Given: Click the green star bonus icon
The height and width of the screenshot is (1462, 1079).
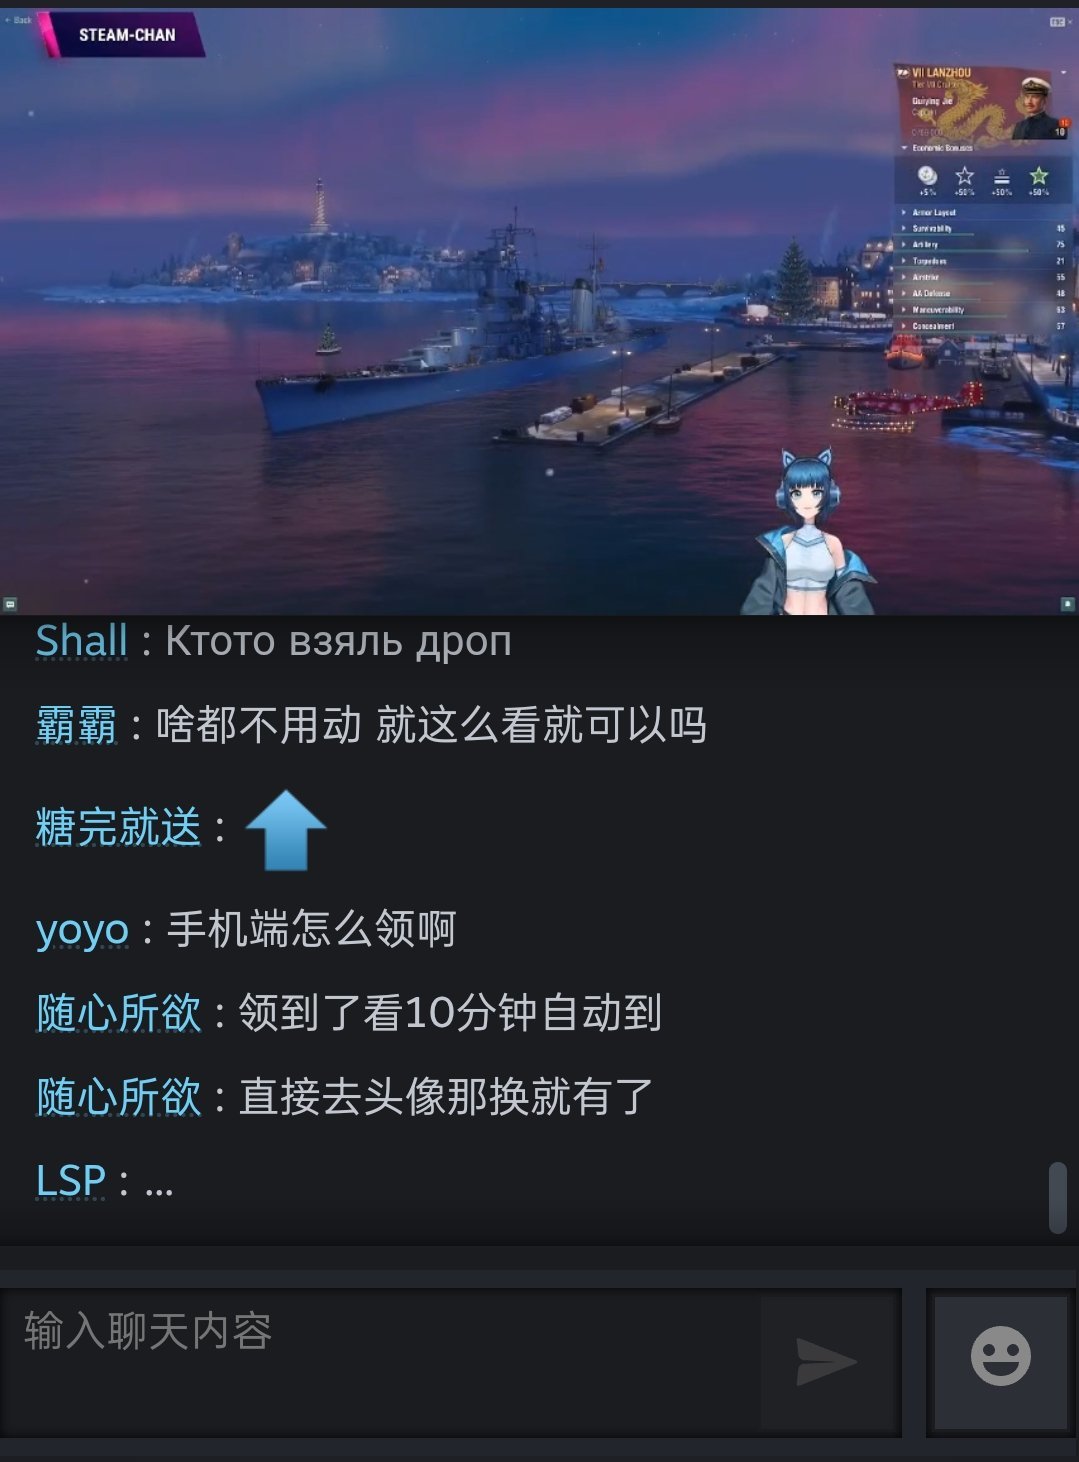Looking at the screenshot, I should (1039, 176).
